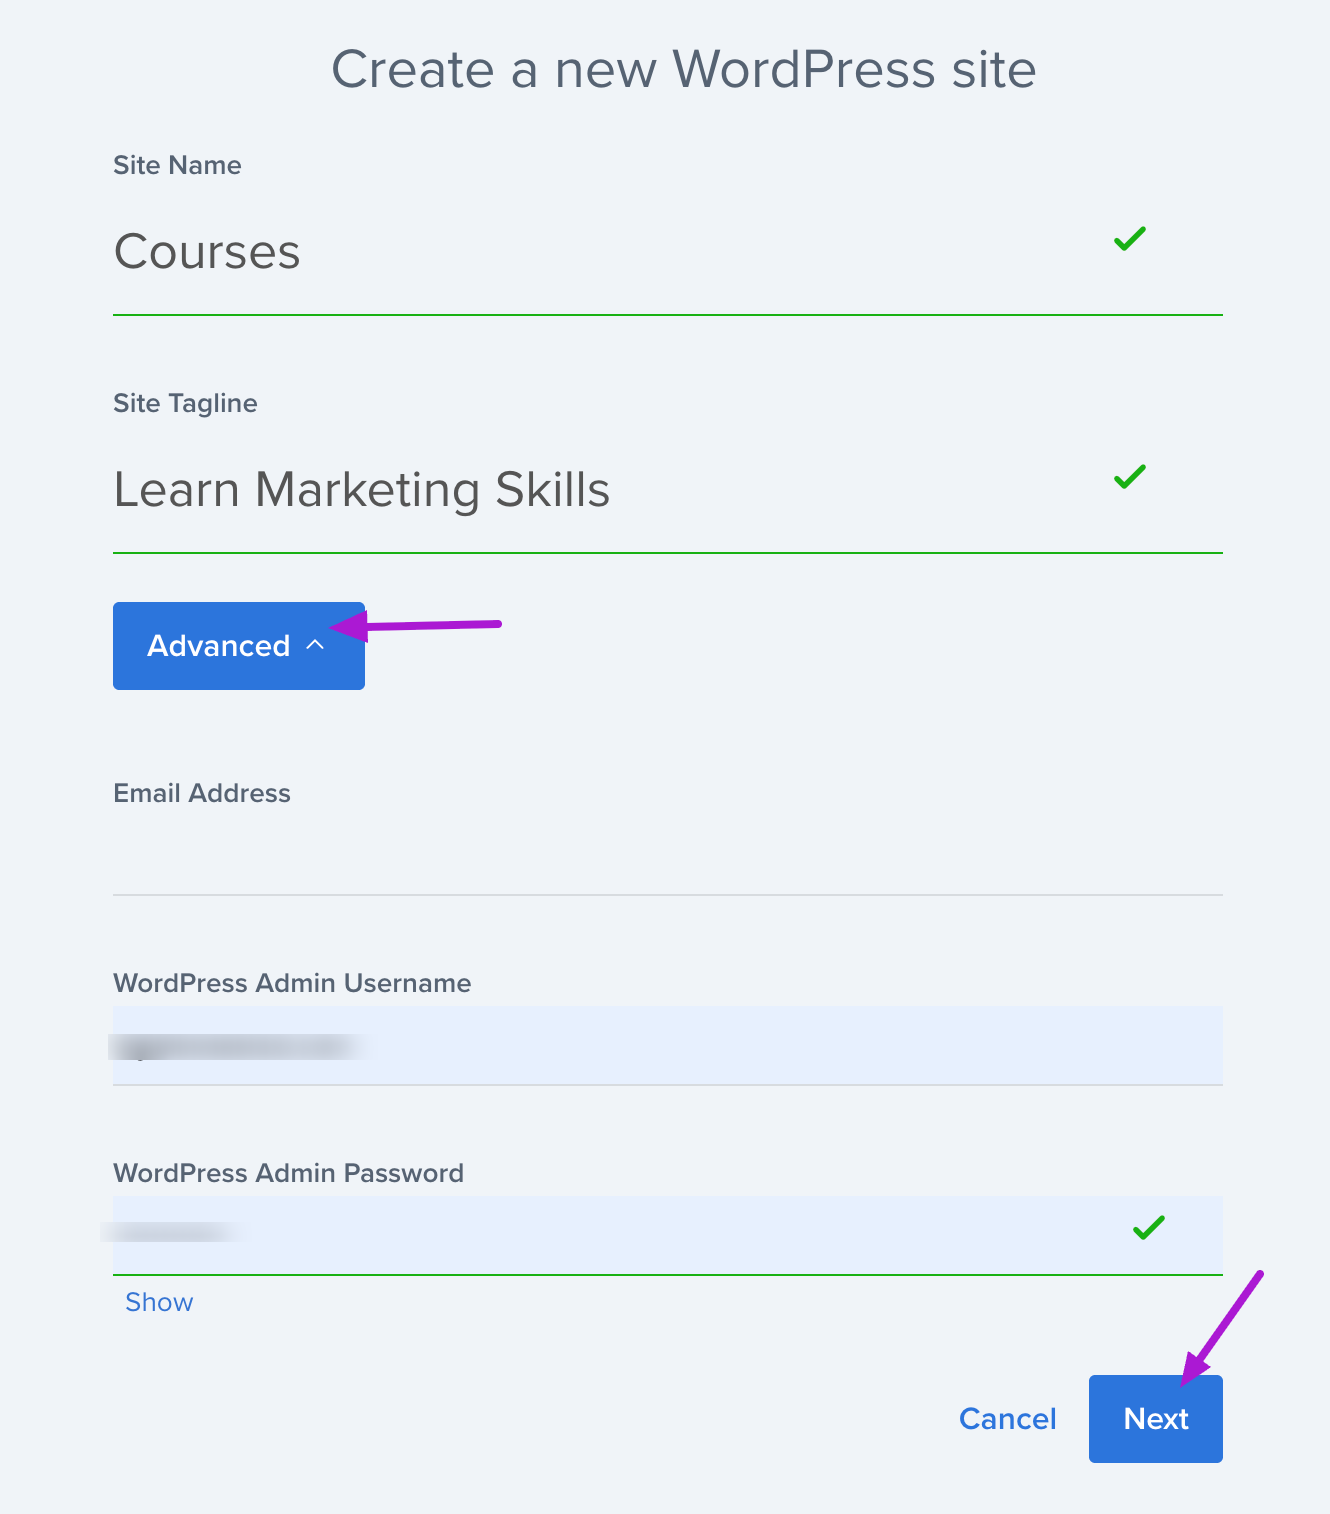The height and width of the screenshot is (1514, 1330).
Task: Cancel the new WordPress site creation
Action: coord(1007,1419)
